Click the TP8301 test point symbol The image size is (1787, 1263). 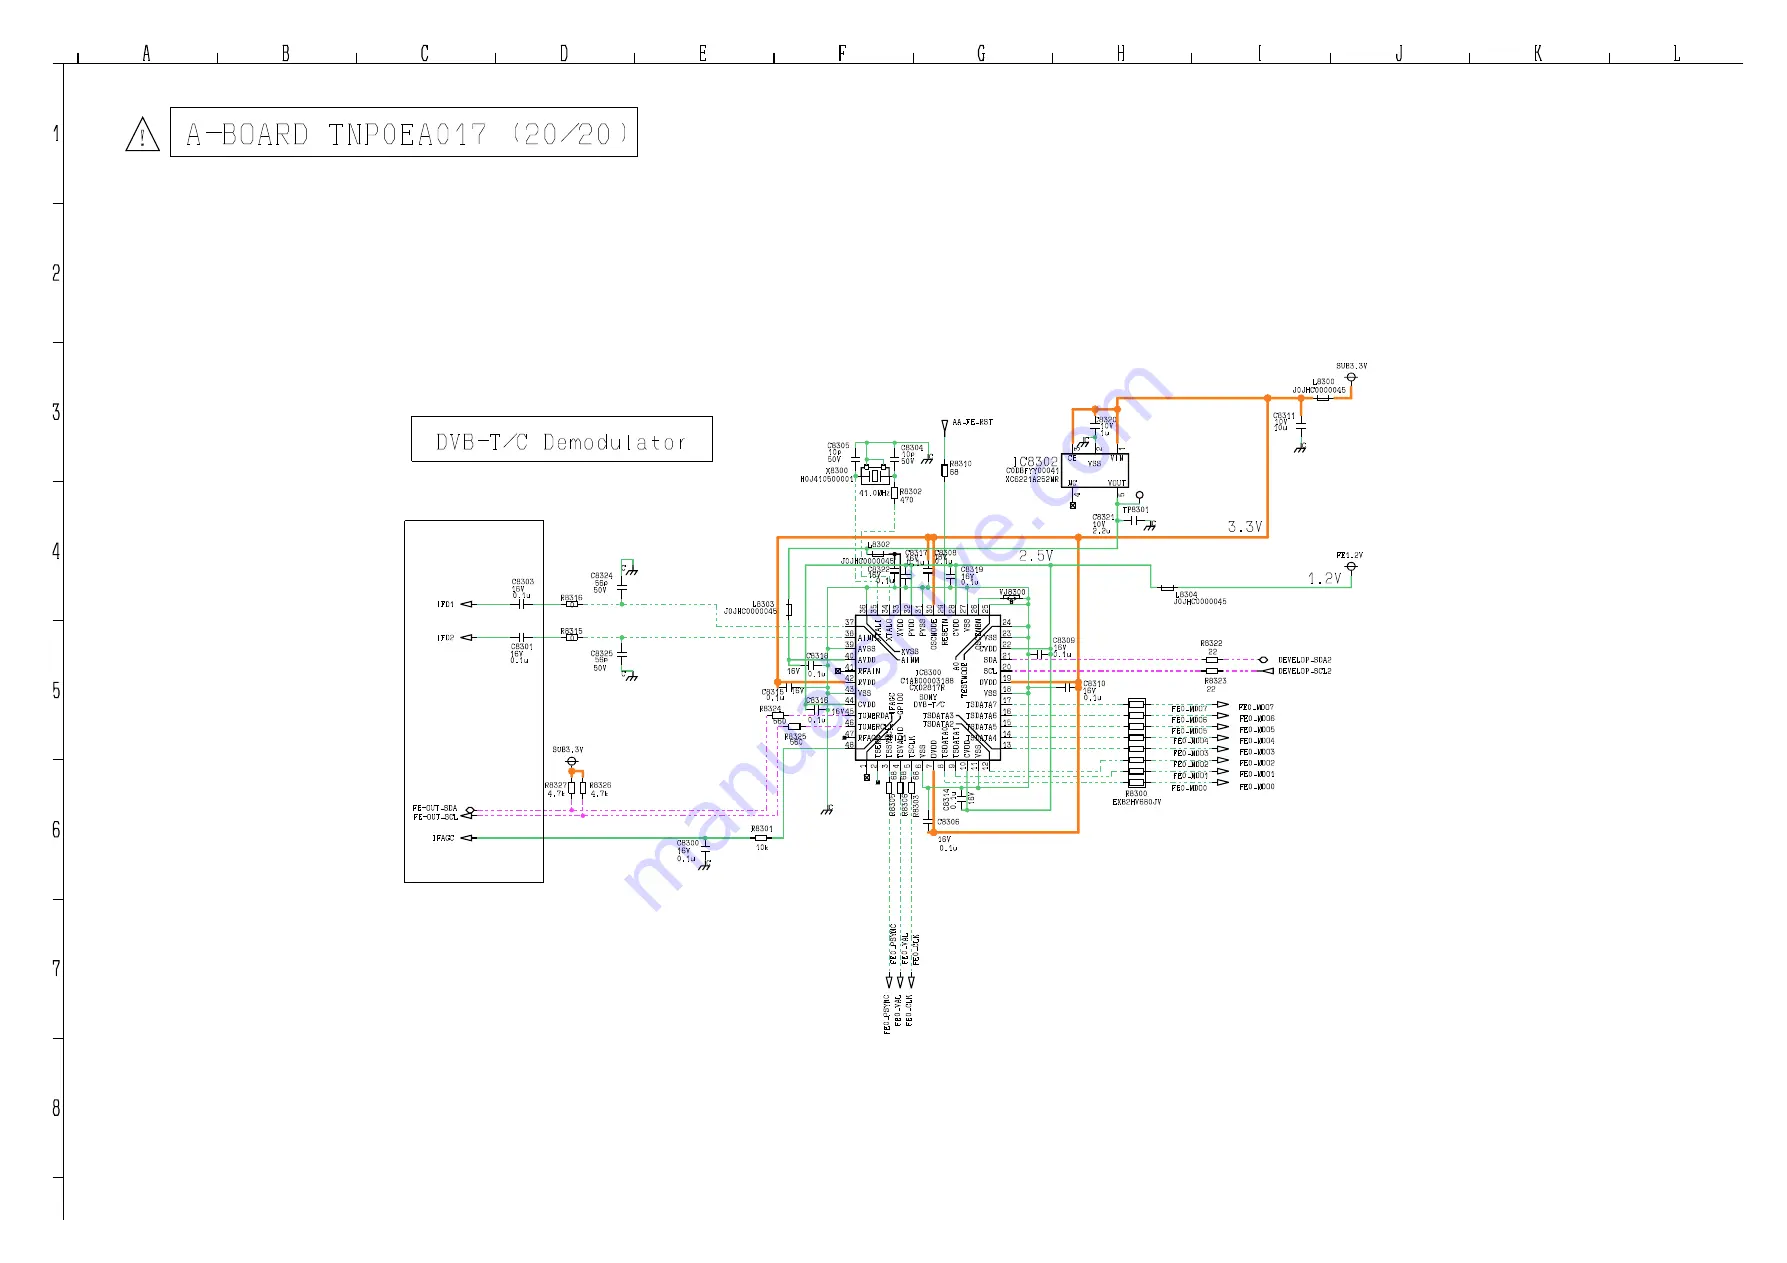click(x=1139, y=496)
